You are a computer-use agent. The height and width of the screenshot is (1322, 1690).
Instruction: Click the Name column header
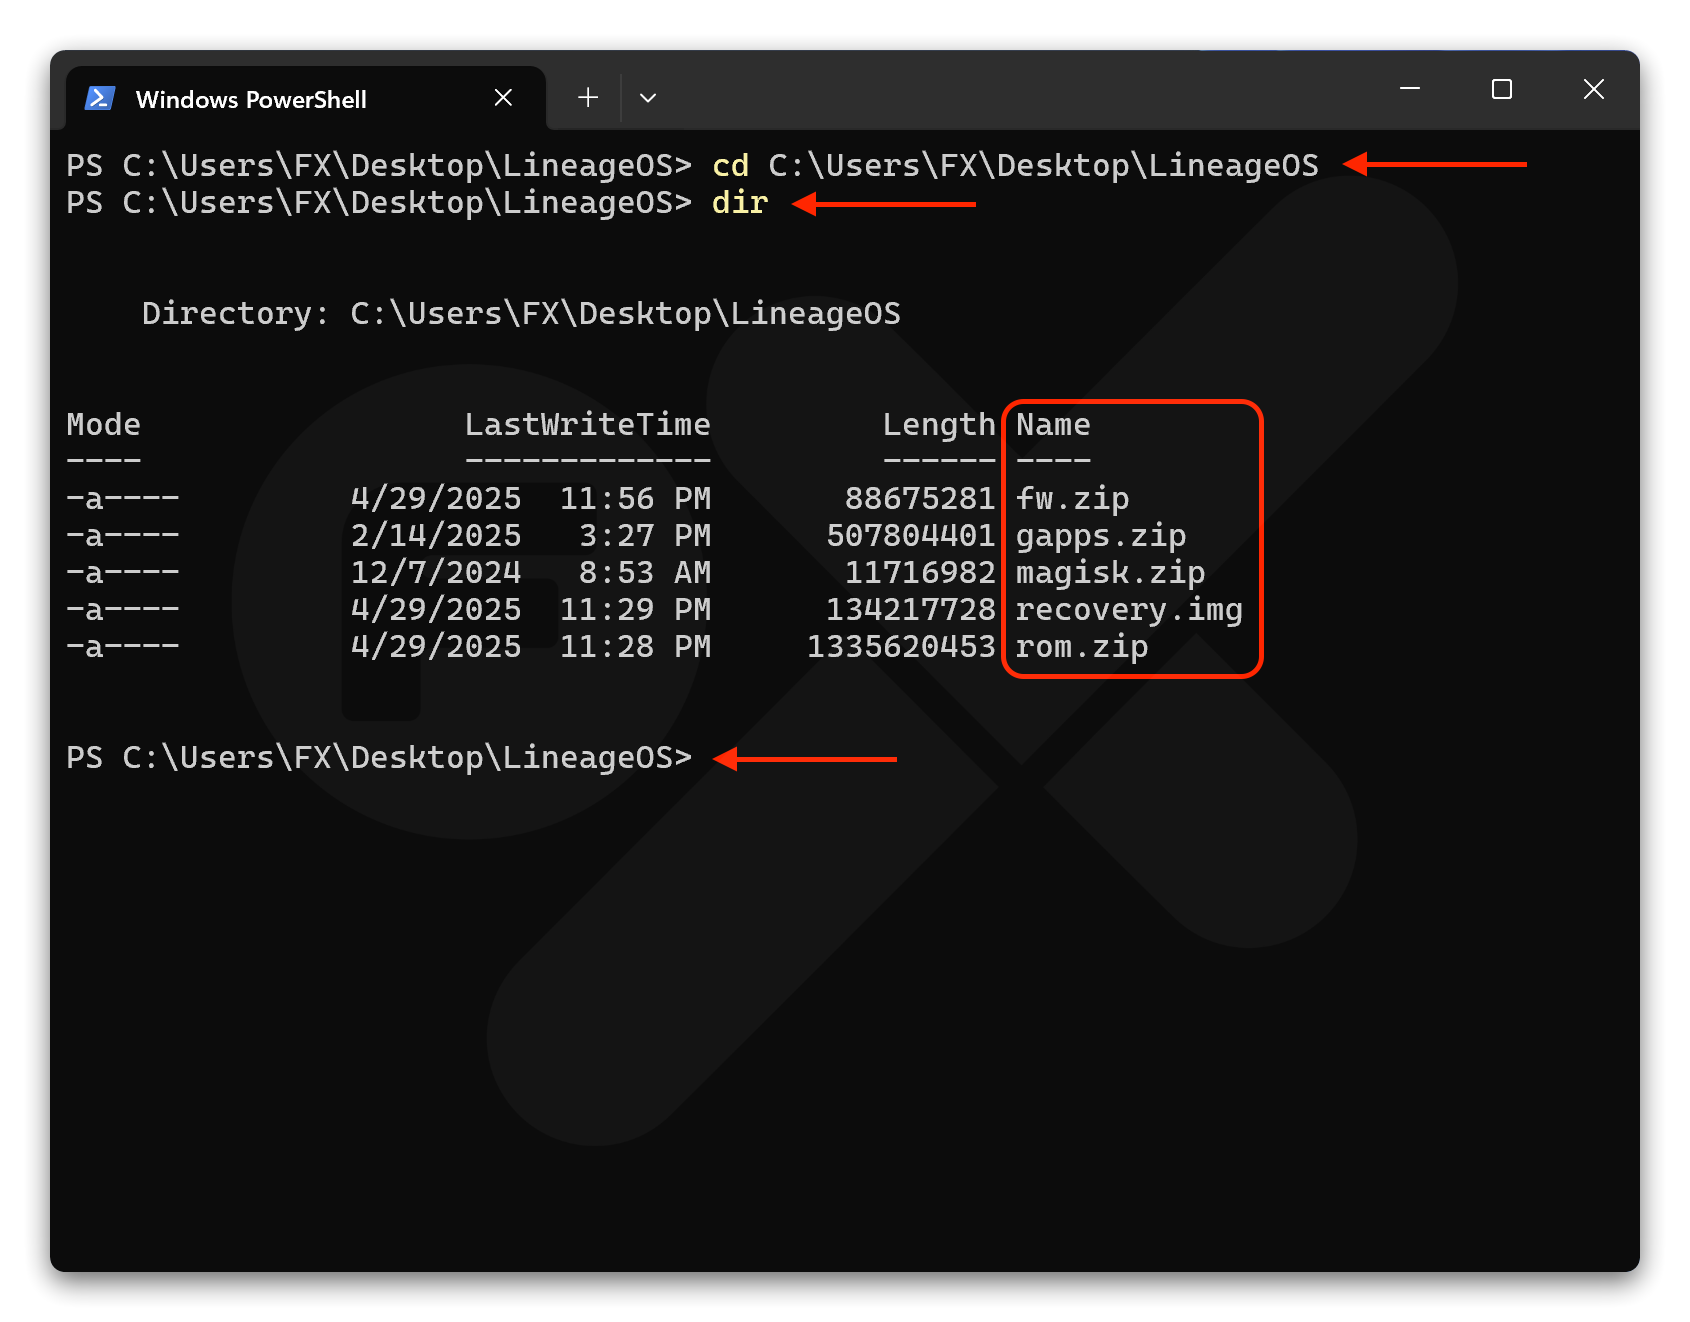click(x=1053, y=425)
